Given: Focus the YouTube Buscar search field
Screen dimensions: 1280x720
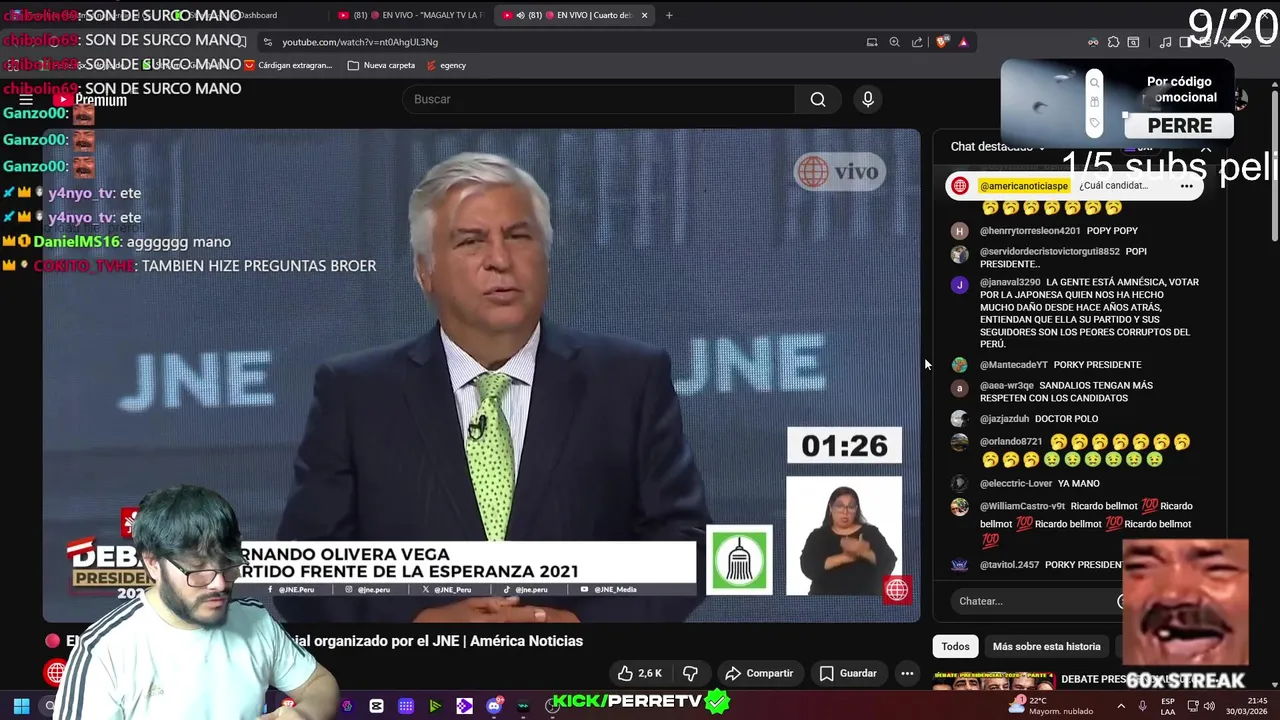Looking at the screenshot, I should [x=598, y=99].
